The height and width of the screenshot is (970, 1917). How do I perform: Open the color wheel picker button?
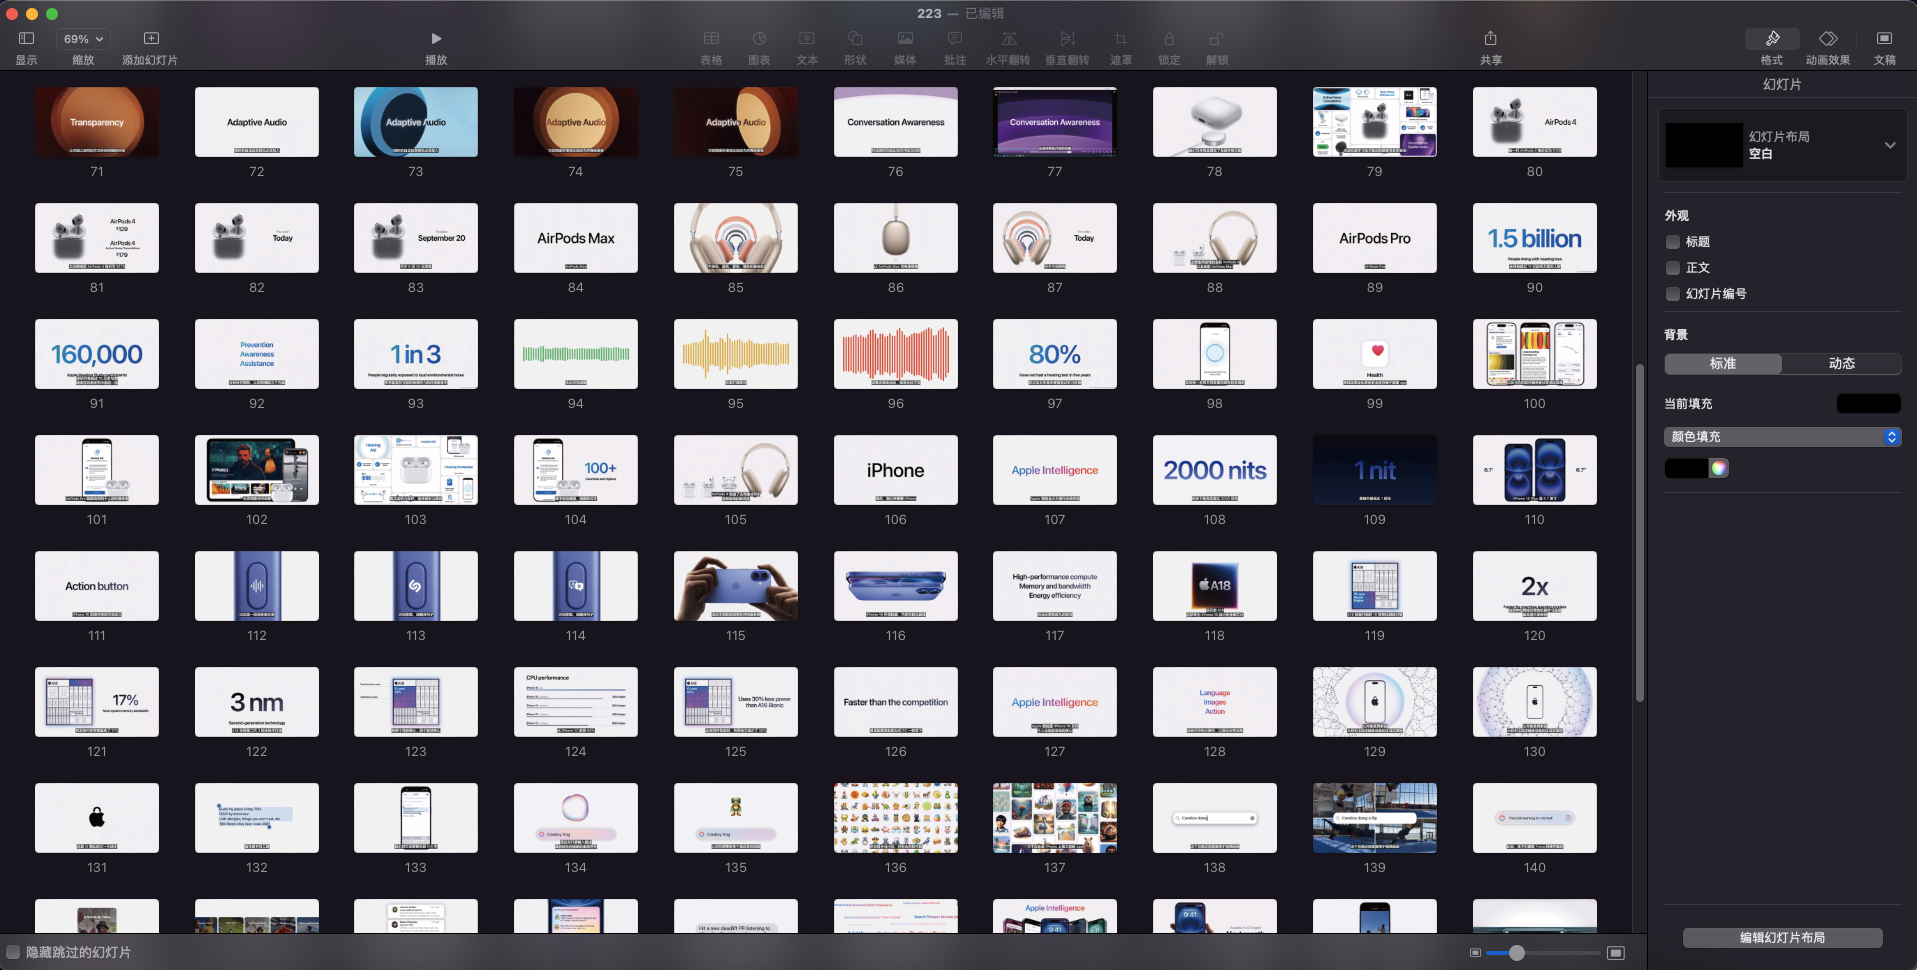(1719, 468)
